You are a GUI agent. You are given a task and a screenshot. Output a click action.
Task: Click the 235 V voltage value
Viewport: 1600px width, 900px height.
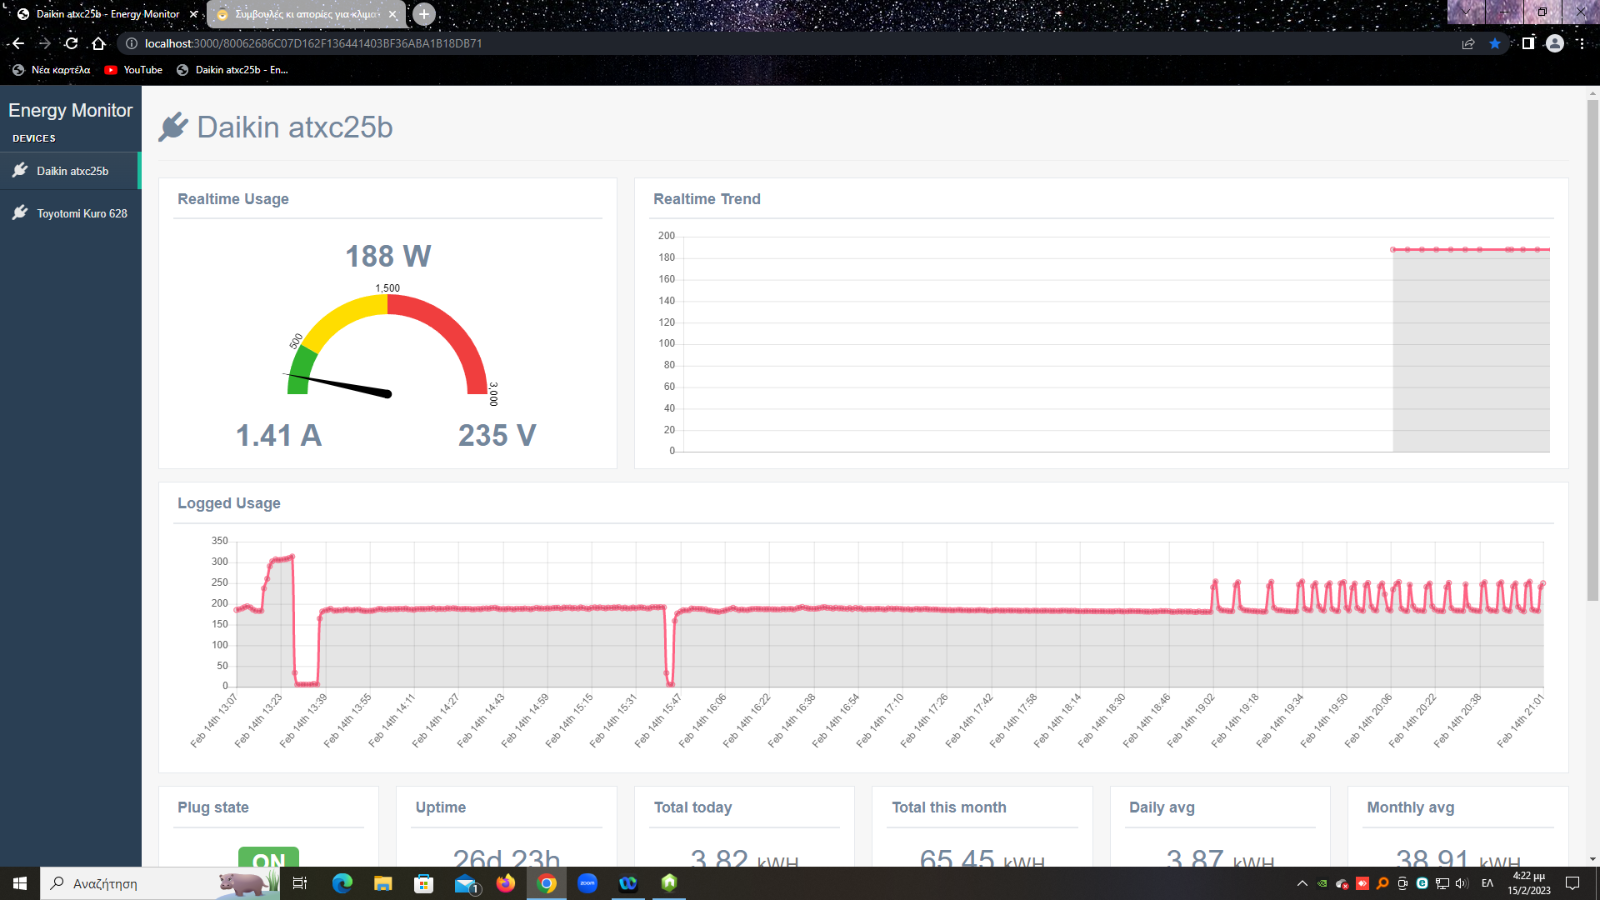497,436
